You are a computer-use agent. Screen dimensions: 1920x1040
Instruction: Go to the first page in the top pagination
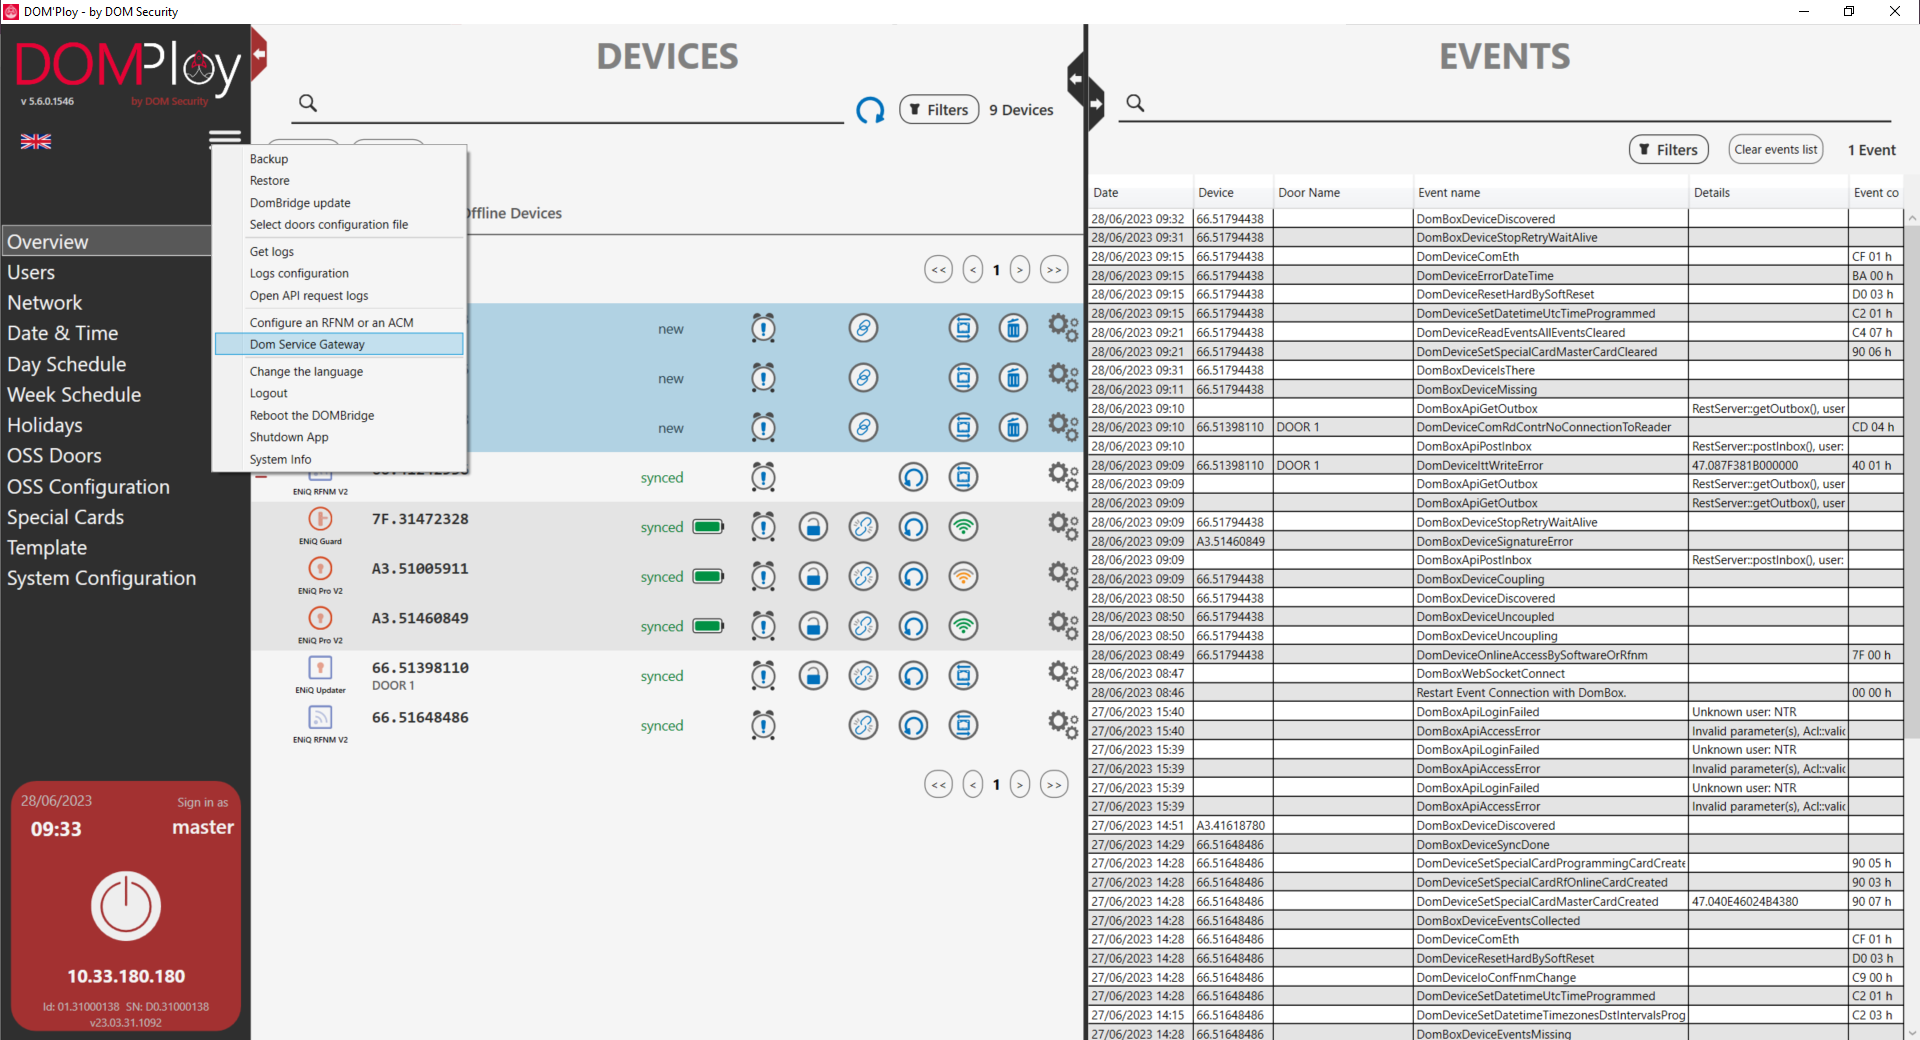point(938,269)
